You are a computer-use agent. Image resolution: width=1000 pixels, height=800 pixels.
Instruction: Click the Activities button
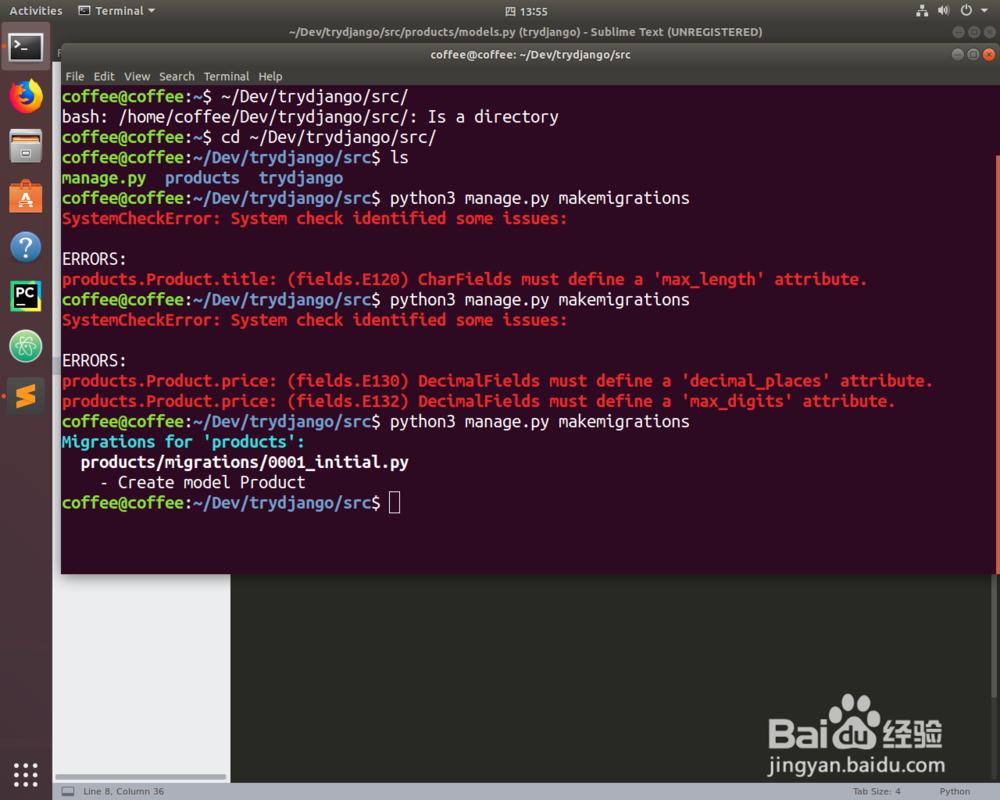(36, 11)
